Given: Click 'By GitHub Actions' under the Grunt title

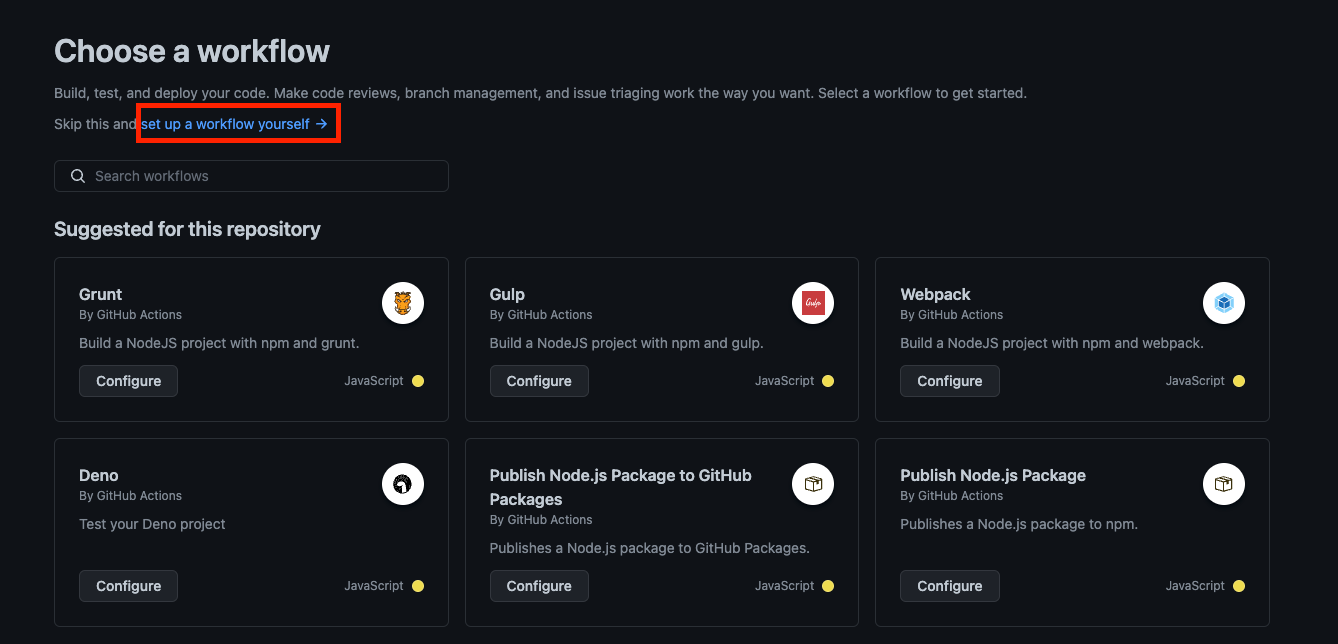Looking at the screenshot, I should (130, 315).
